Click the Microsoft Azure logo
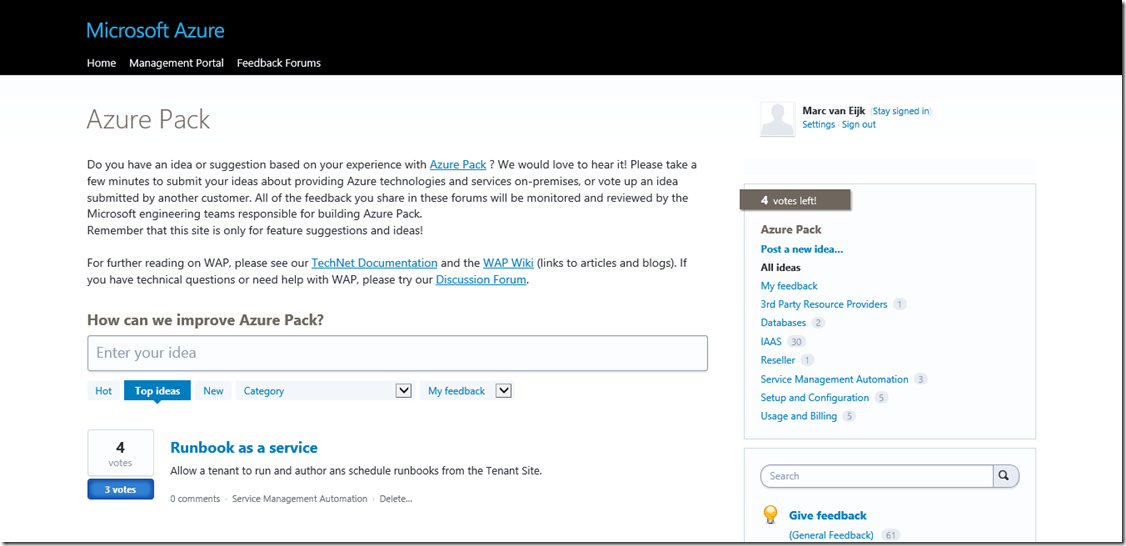The image size is (1126, 546). pos(155,30)
